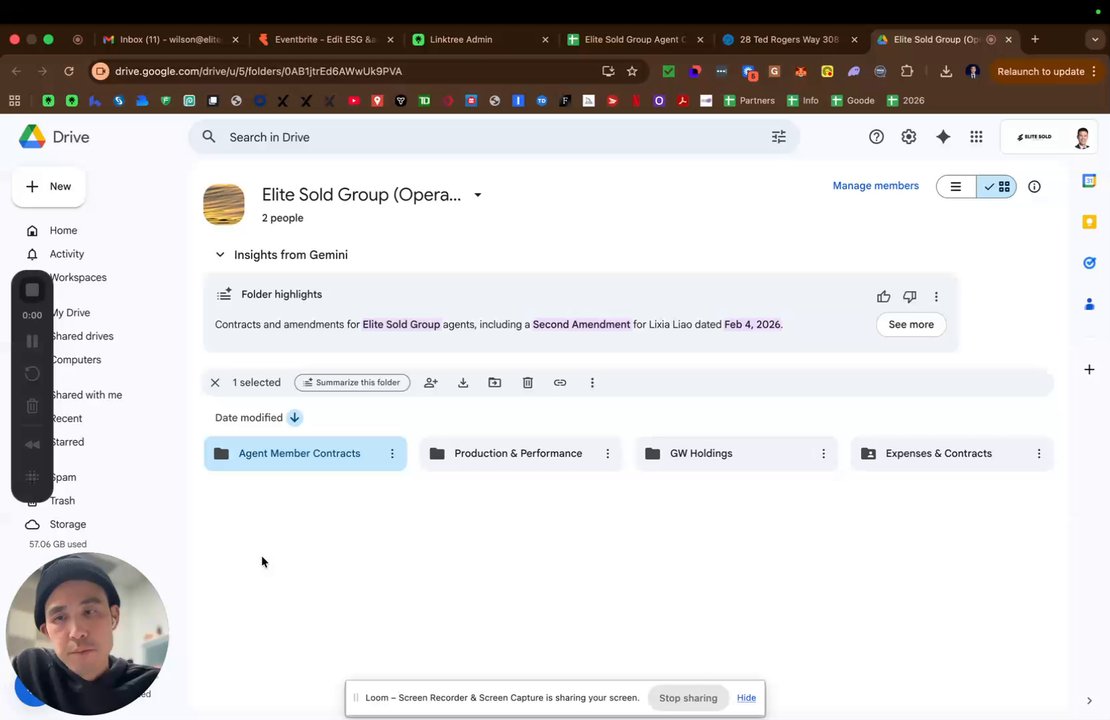
Task: Open Chrome downloads icon
Action: click(946, 71)
